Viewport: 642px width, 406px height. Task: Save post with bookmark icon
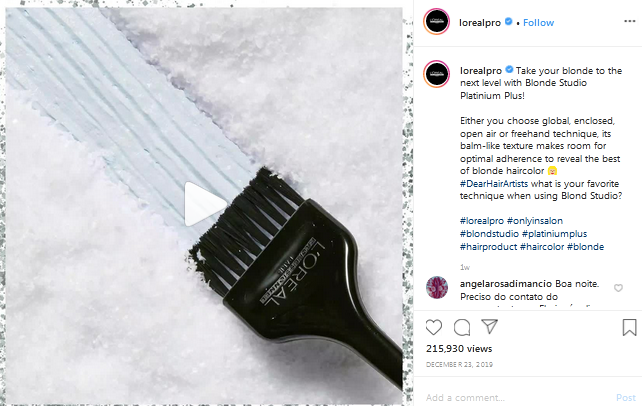[x=629, y=327]
